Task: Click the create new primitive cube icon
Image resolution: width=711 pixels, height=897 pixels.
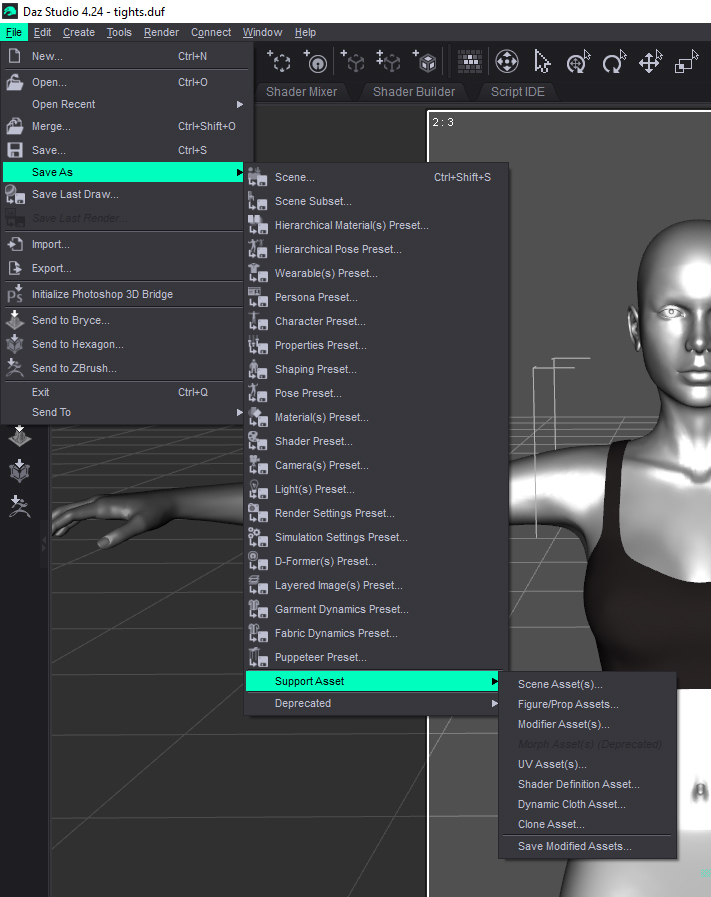Action: tap(427, 63)
